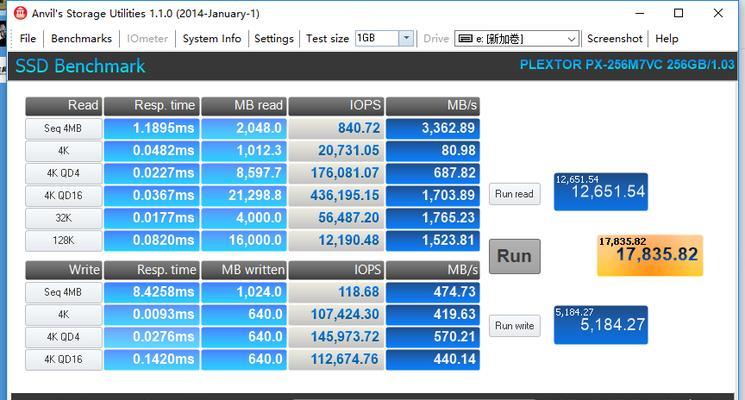This screenshot has width=745, height=400.
Task: Open the Help menu
Action: coord(667,38)
